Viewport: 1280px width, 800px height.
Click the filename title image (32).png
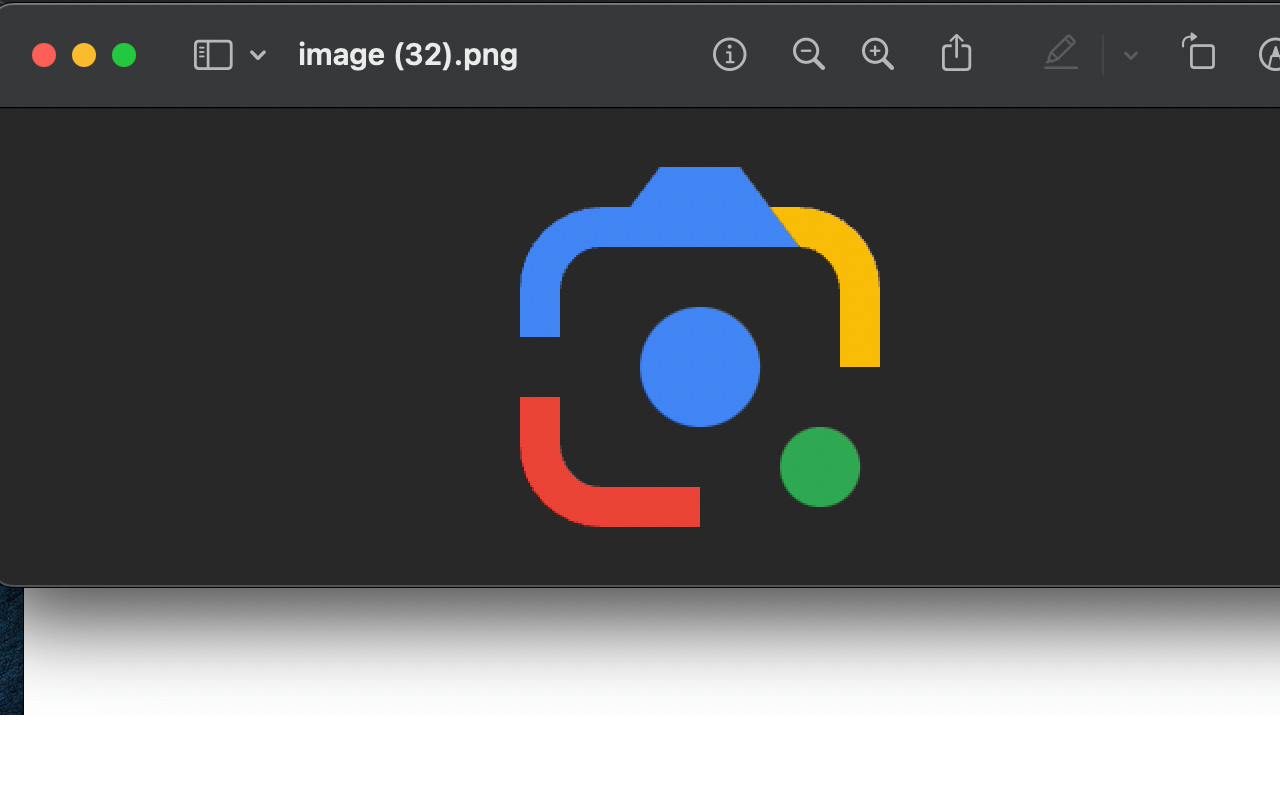coord(407,54)
